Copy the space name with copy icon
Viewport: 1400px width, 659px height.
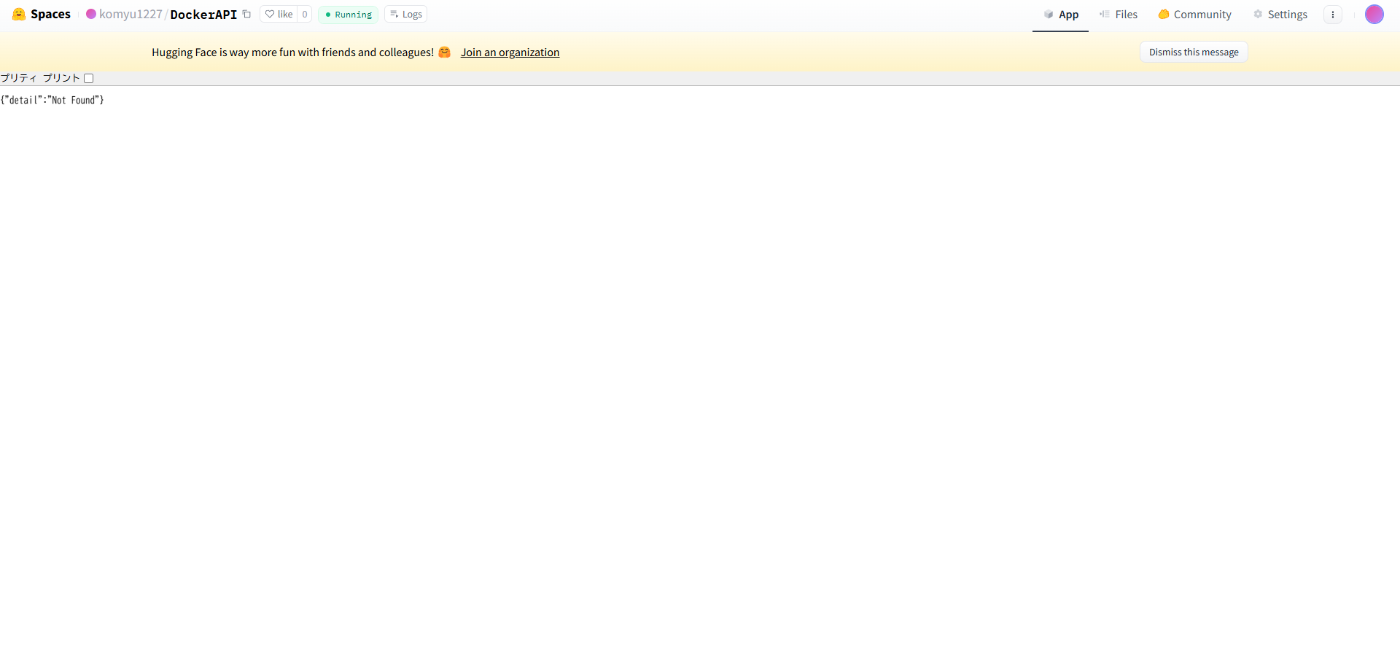pyautogui.click(x=247, y=14)
